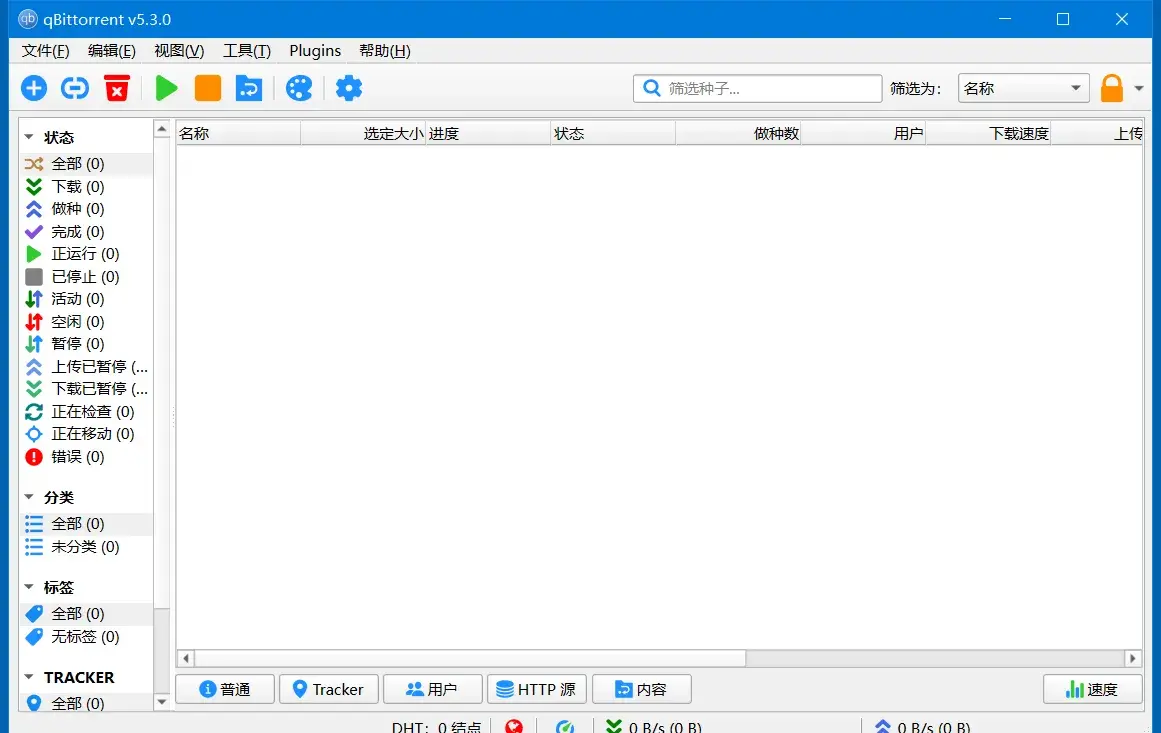Open the 速度 graph tab
This screenshot has width=1161, height=733.
tap(1093, 689)
